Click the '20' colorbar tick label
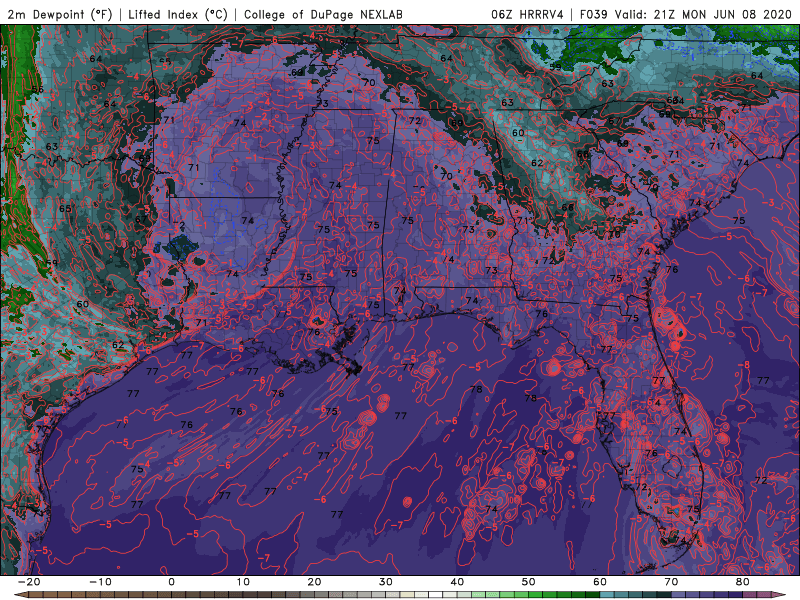 (x=314, y=582)
